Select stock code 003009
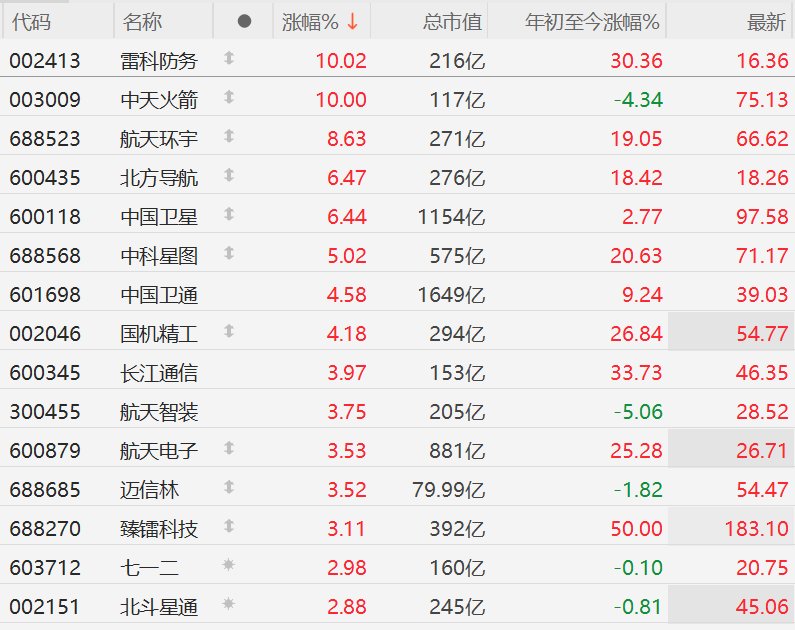Screen dimensions: 795x630 tap(45, 100)
